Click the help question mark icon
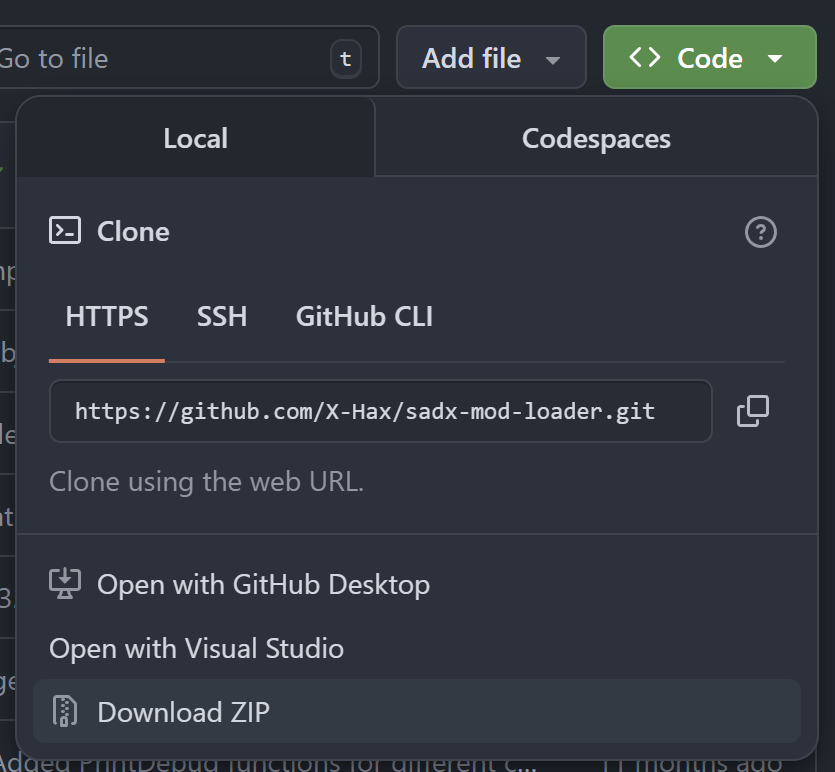The height and width of the screenshot is (772, 835). pyautogui.click(x=761, y=232)
